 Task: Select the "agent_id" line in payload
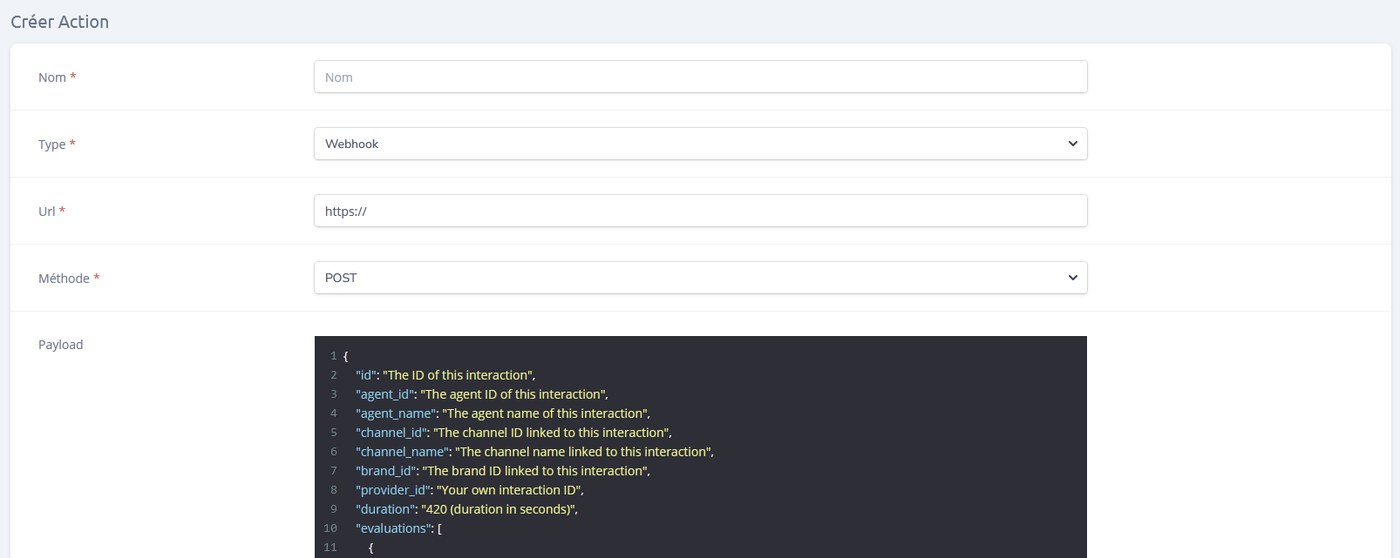(x=480, y=394)
